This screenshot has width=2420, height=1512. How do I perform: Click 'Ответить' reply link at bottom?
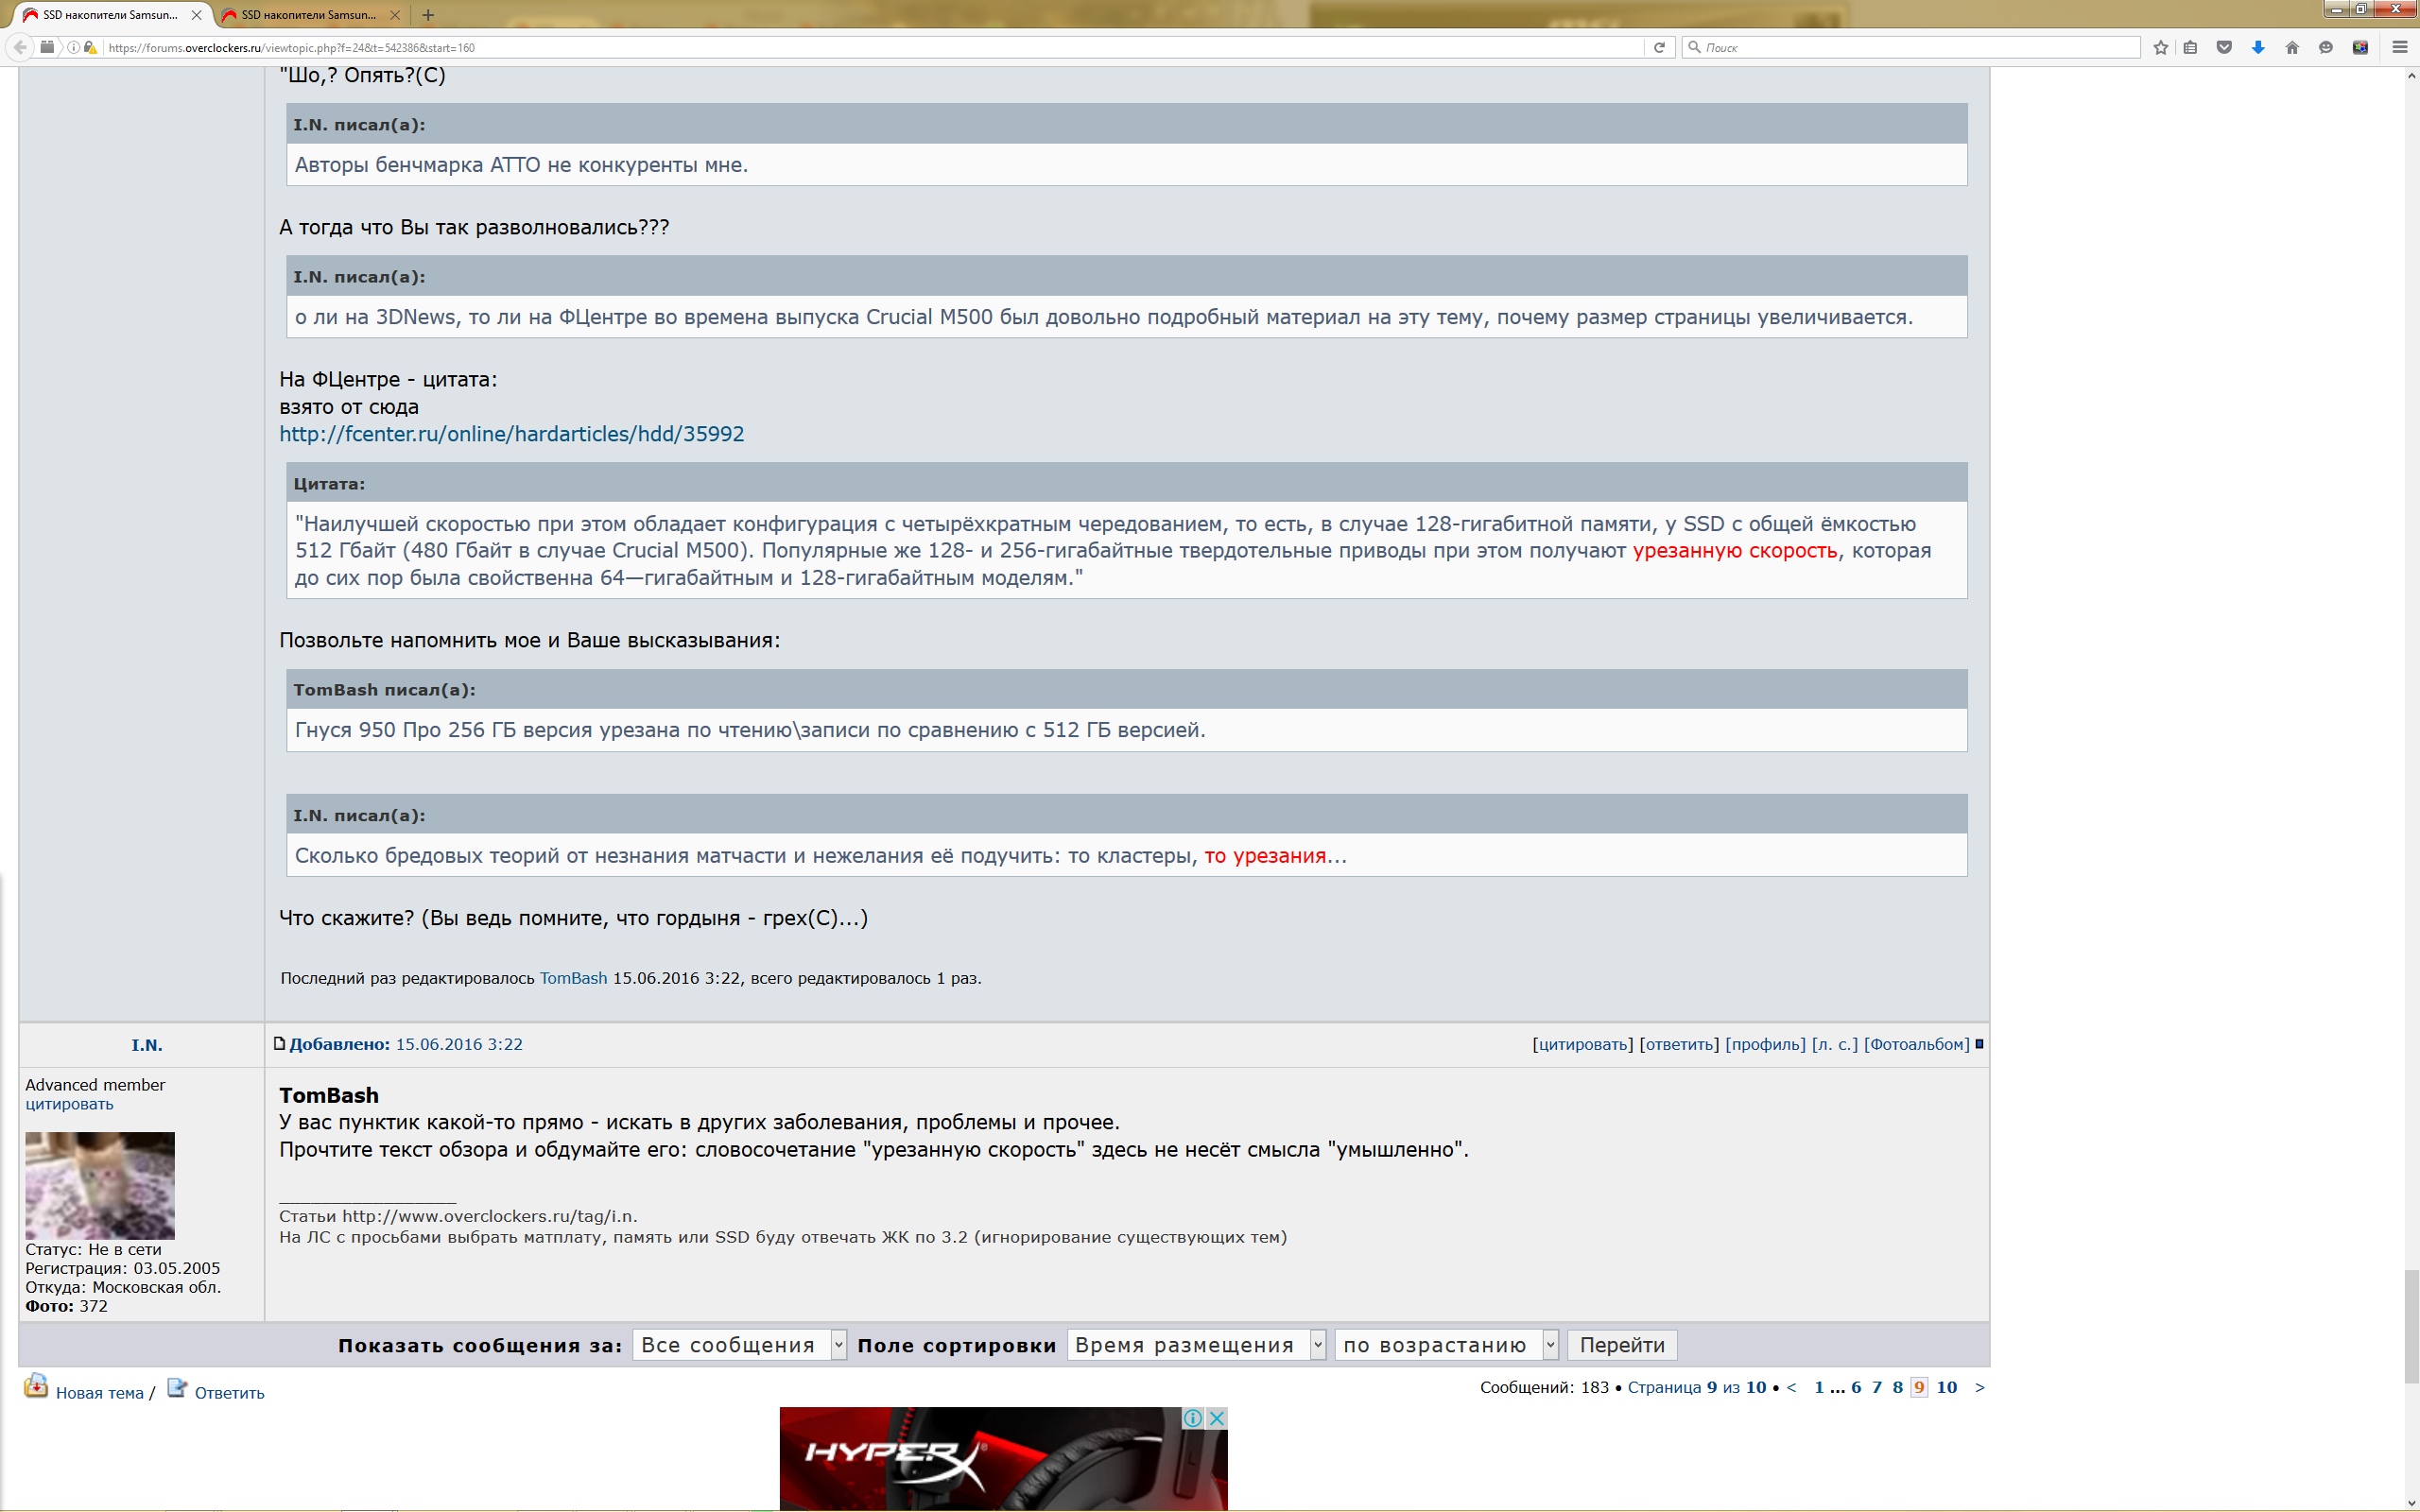point(229,1393)
